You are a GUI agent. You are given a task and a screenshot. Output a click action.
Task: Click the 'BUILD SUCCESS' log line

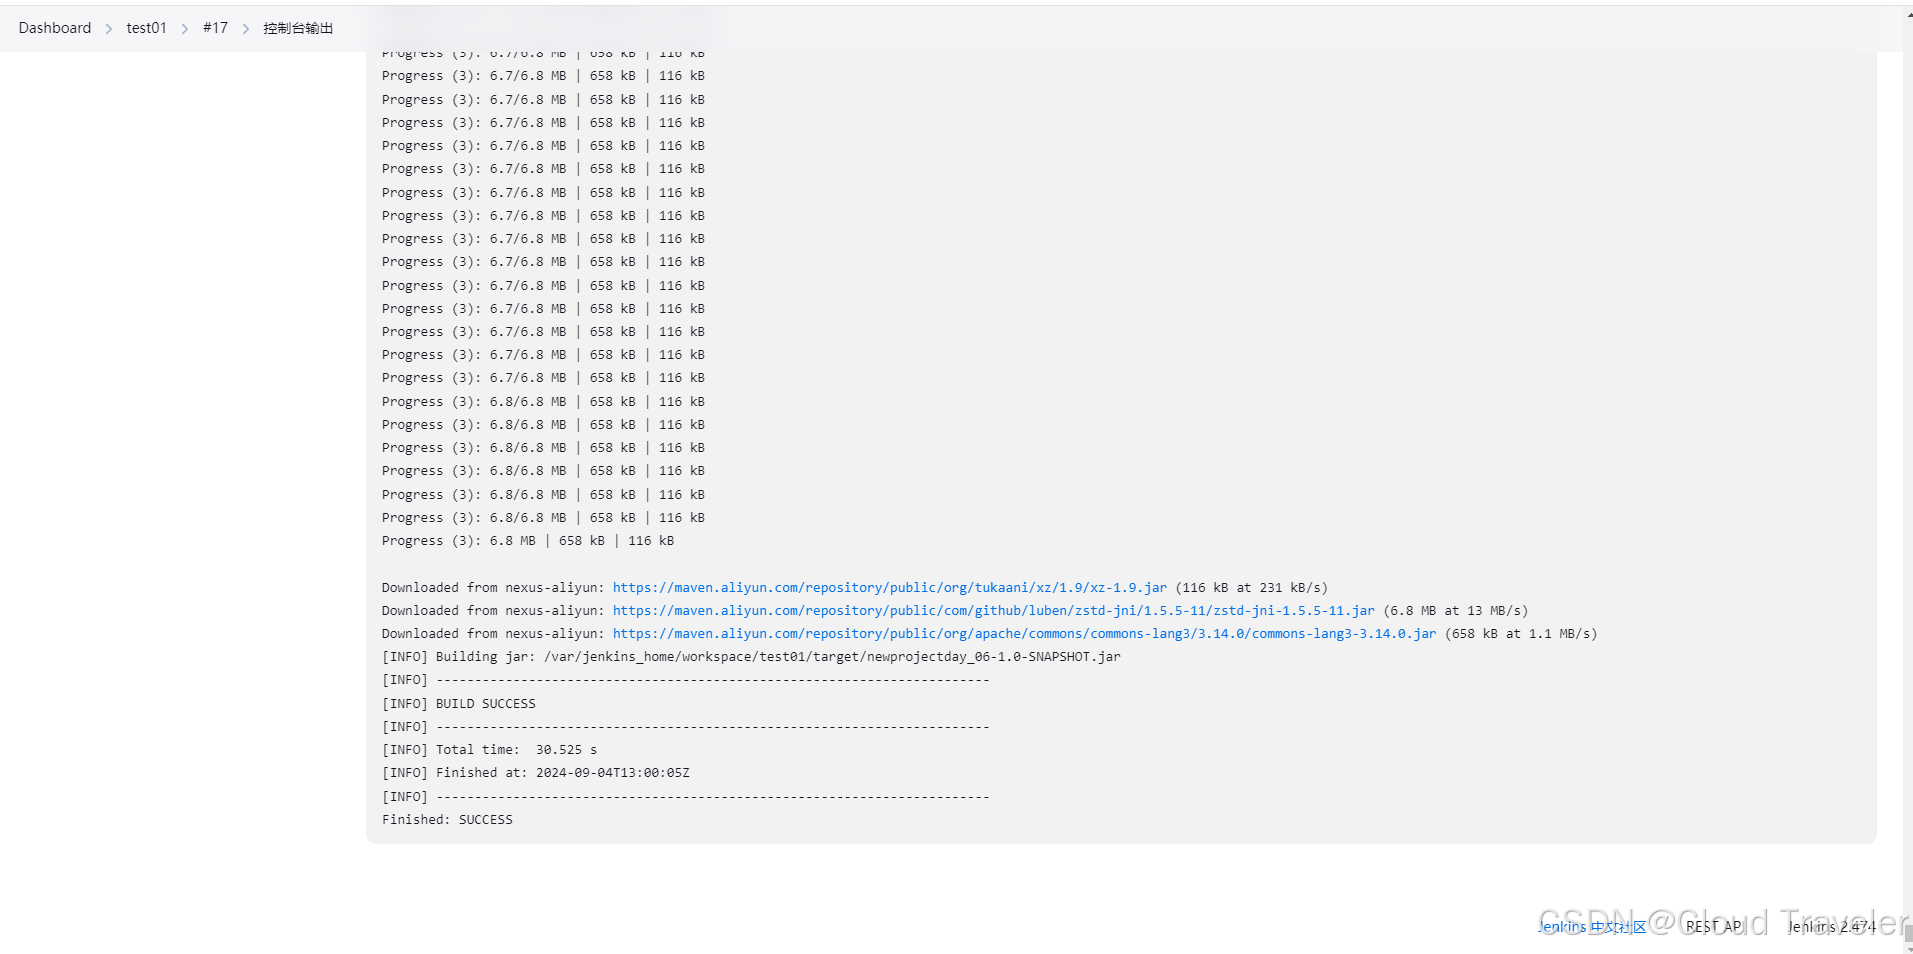click(459, 703)
